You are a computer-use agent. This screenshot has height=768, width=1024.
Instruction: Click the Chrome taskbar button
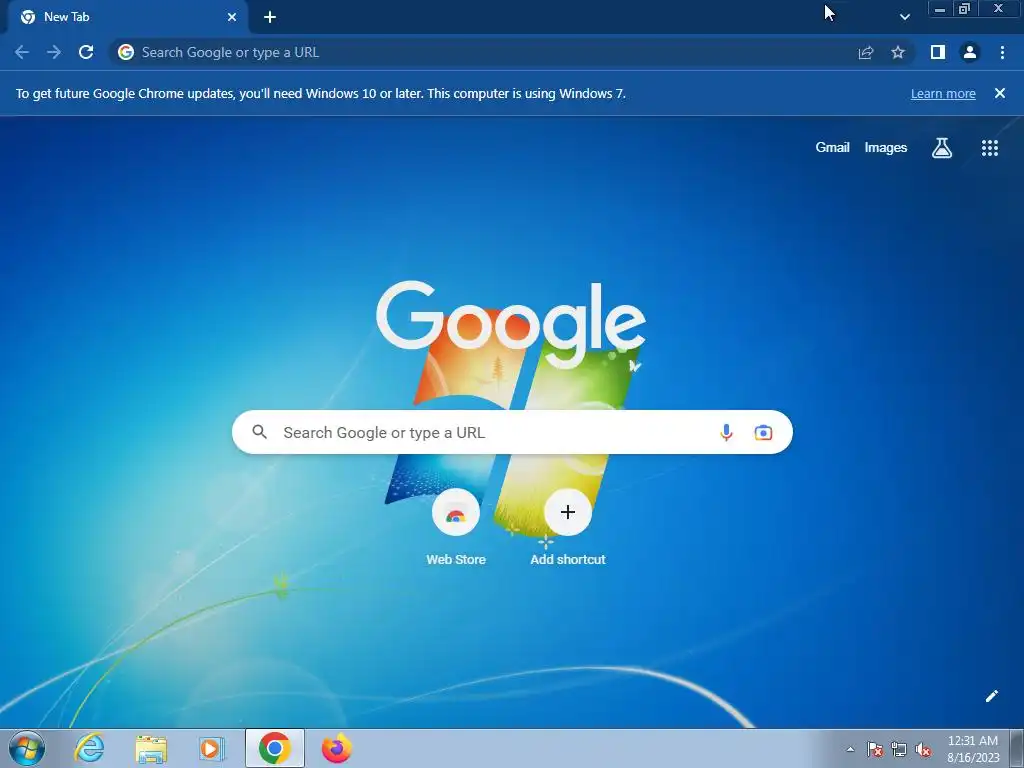275,748
